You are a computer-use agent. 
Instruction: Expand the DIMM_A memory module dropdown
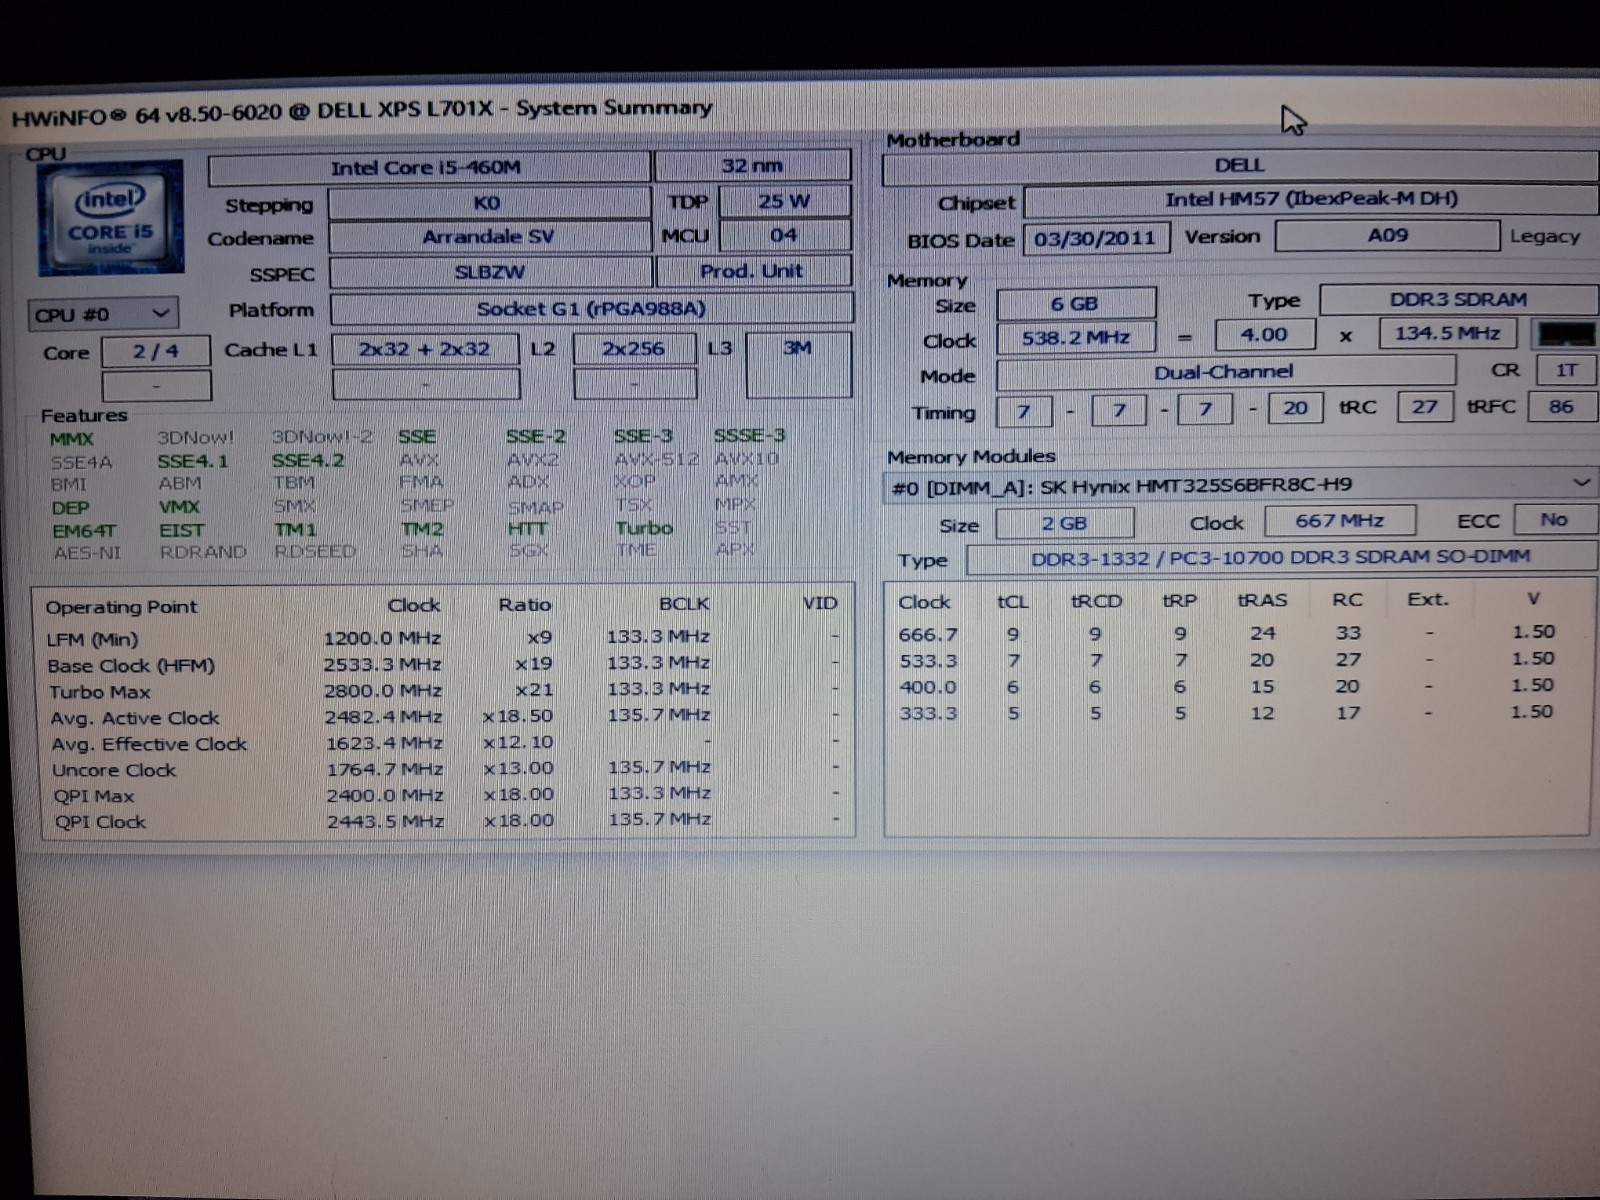tap(1240, 486)
